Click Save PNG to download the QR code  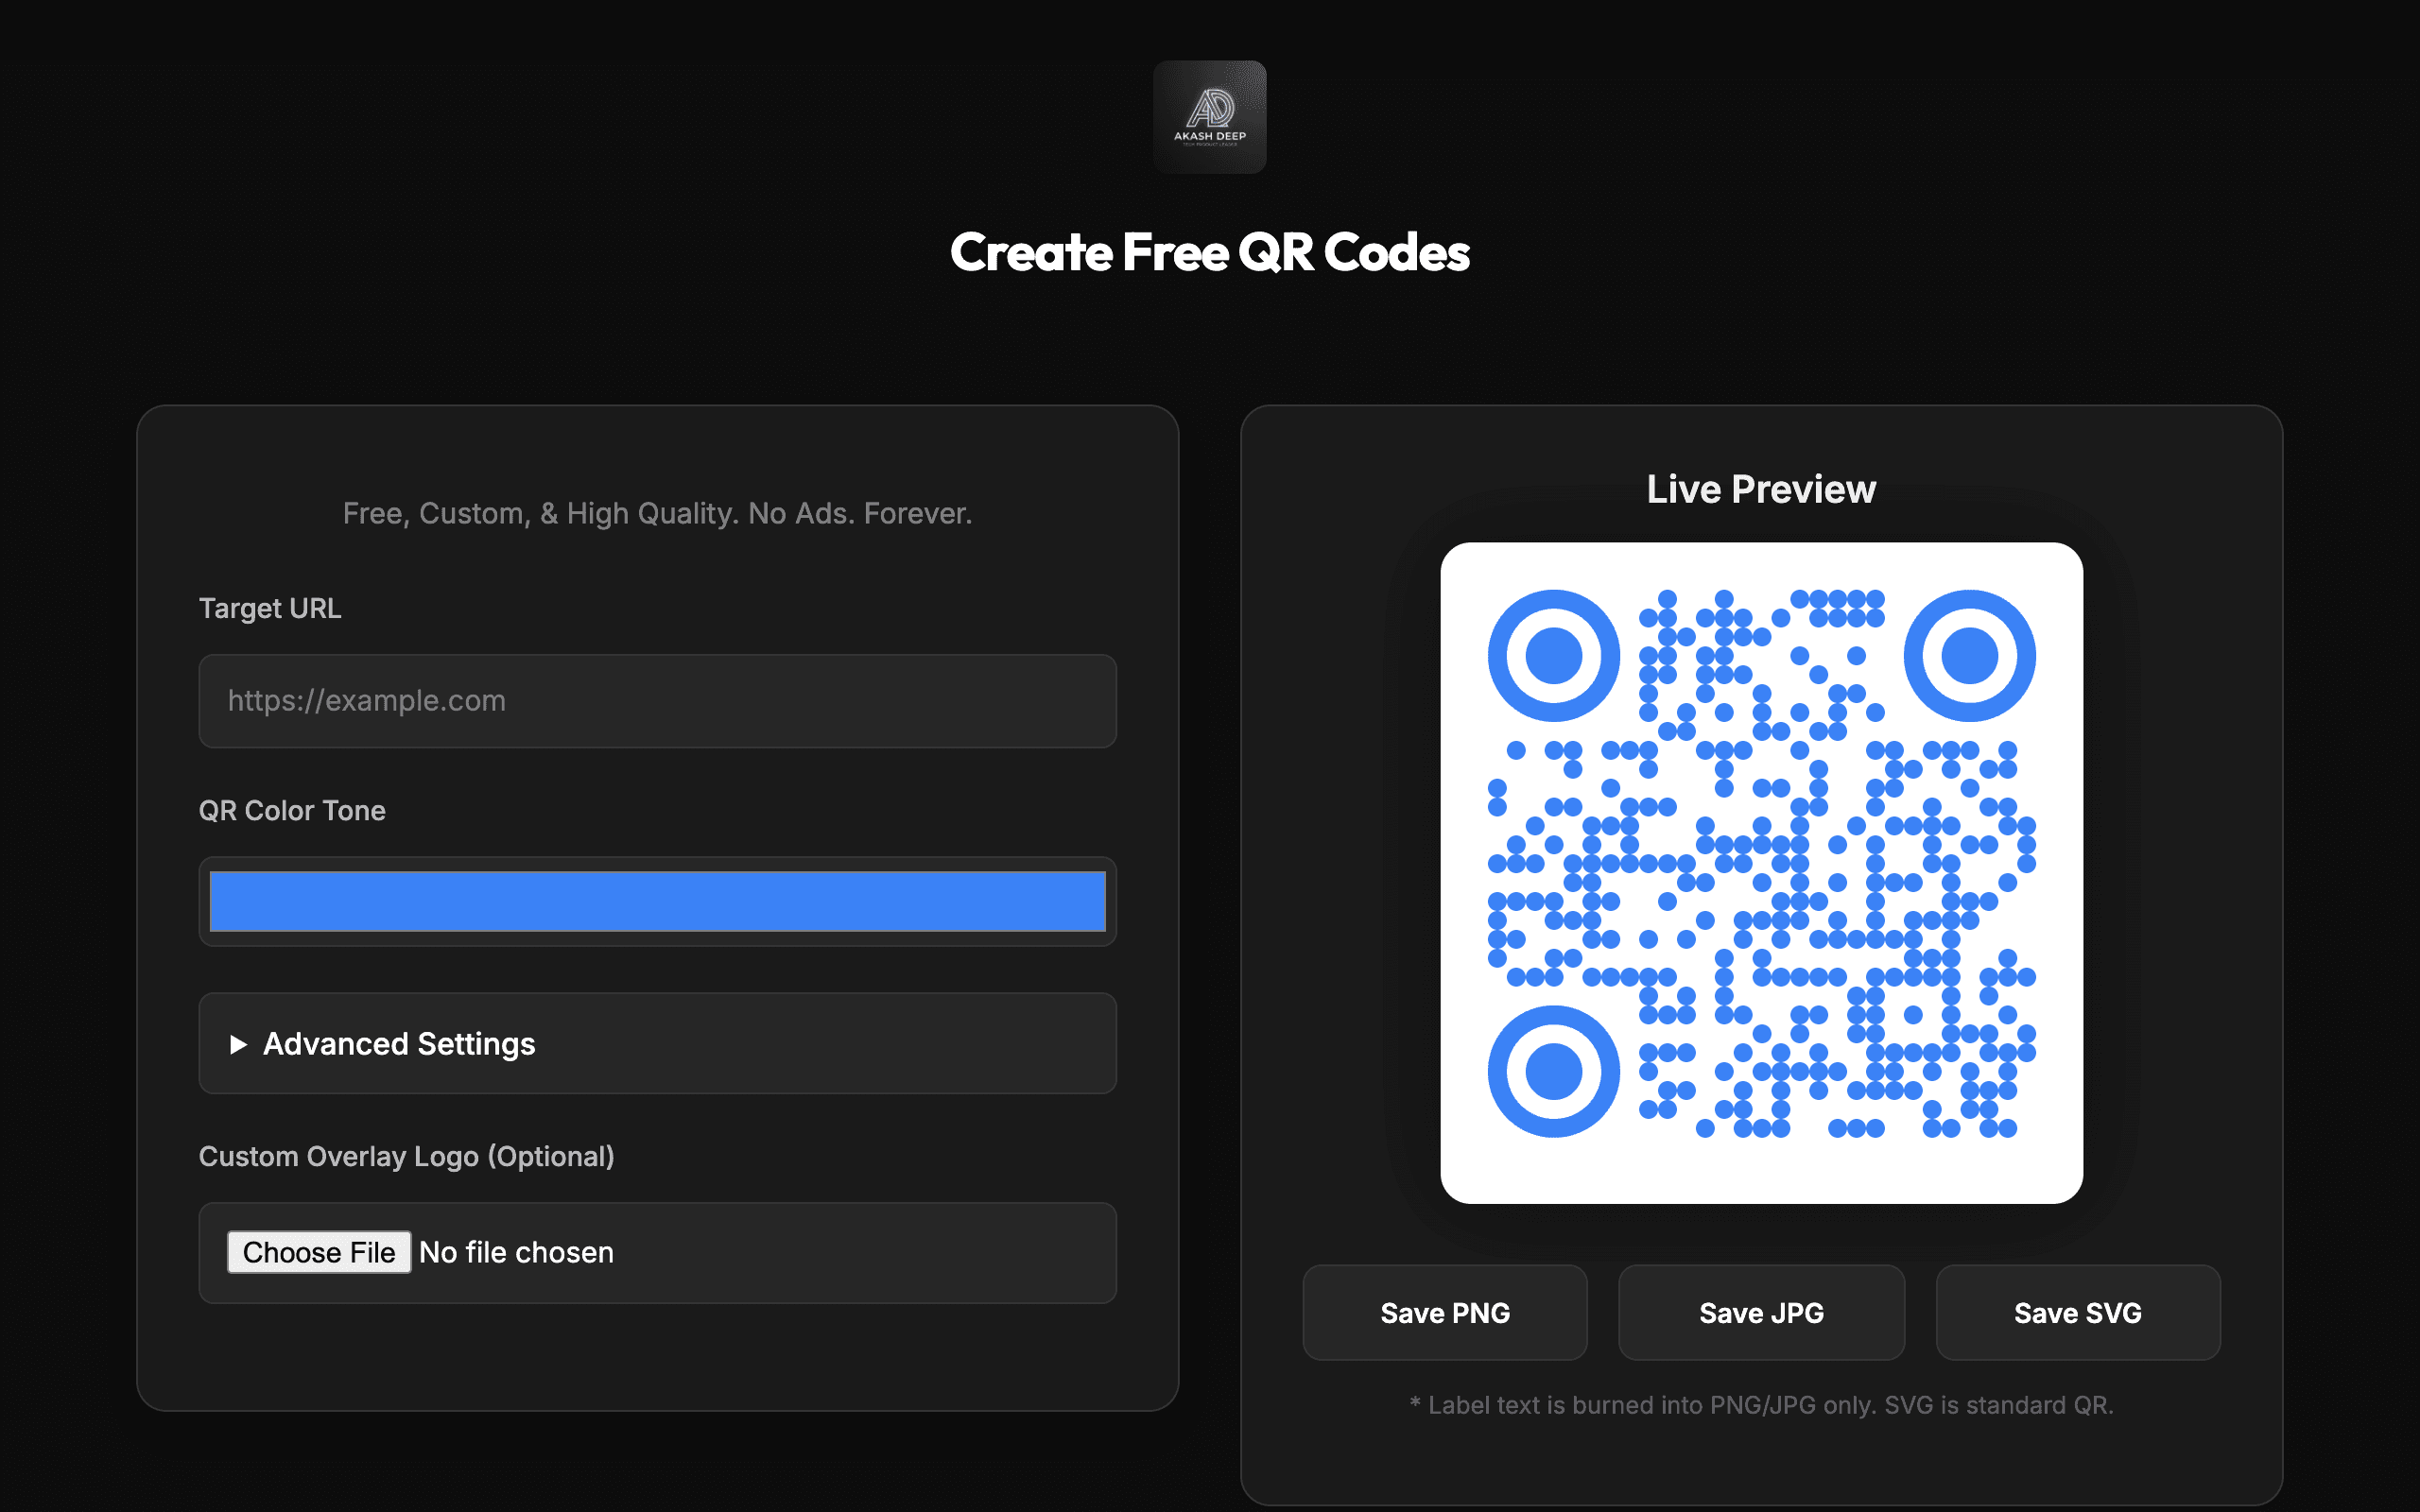tap(1445, 1312)
